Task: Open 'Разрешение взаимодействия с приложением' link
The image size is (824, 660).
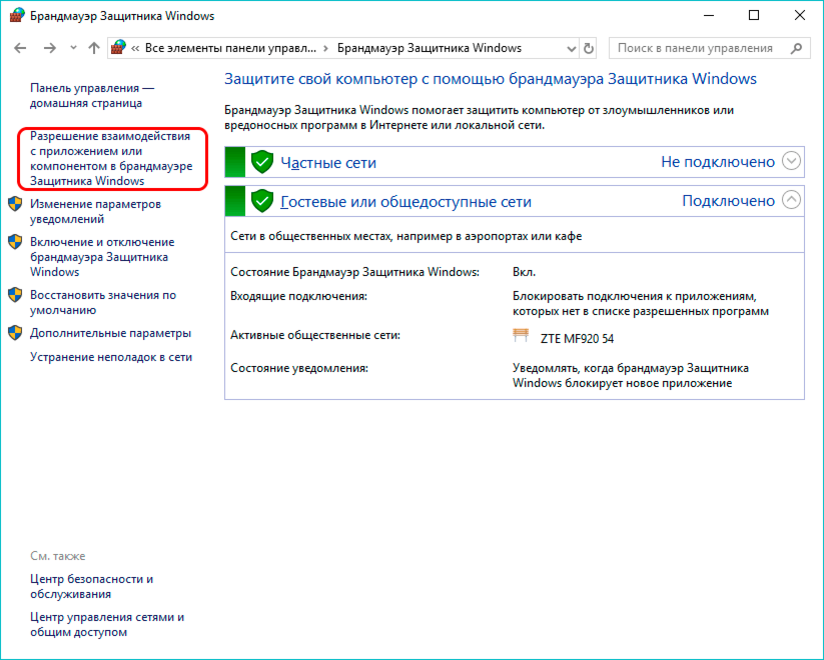Action: pyautogui.click(x=111, y=158)
